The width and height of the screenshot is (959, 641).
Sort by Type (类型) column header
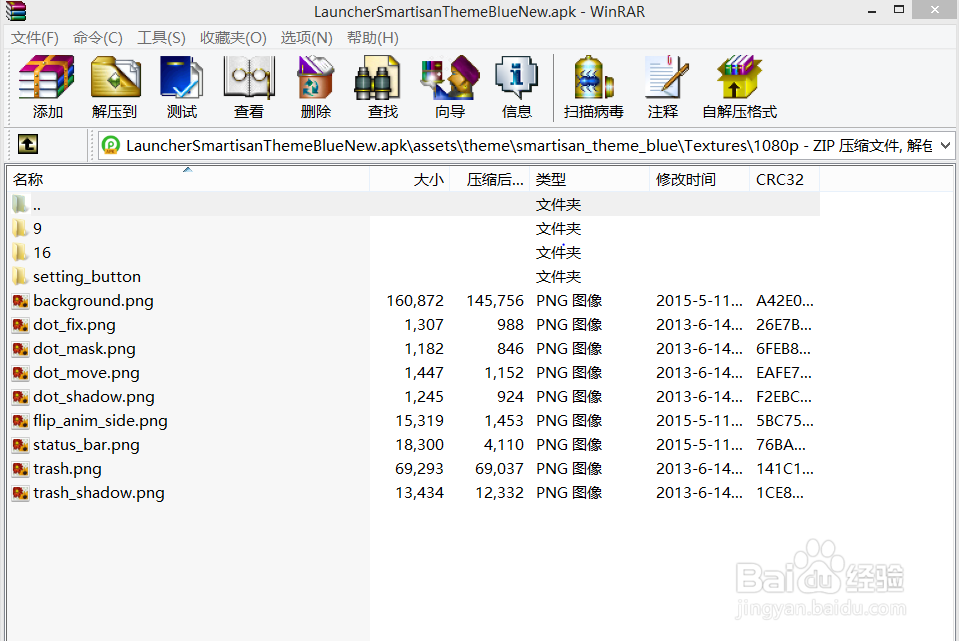[x=590, y=179]
